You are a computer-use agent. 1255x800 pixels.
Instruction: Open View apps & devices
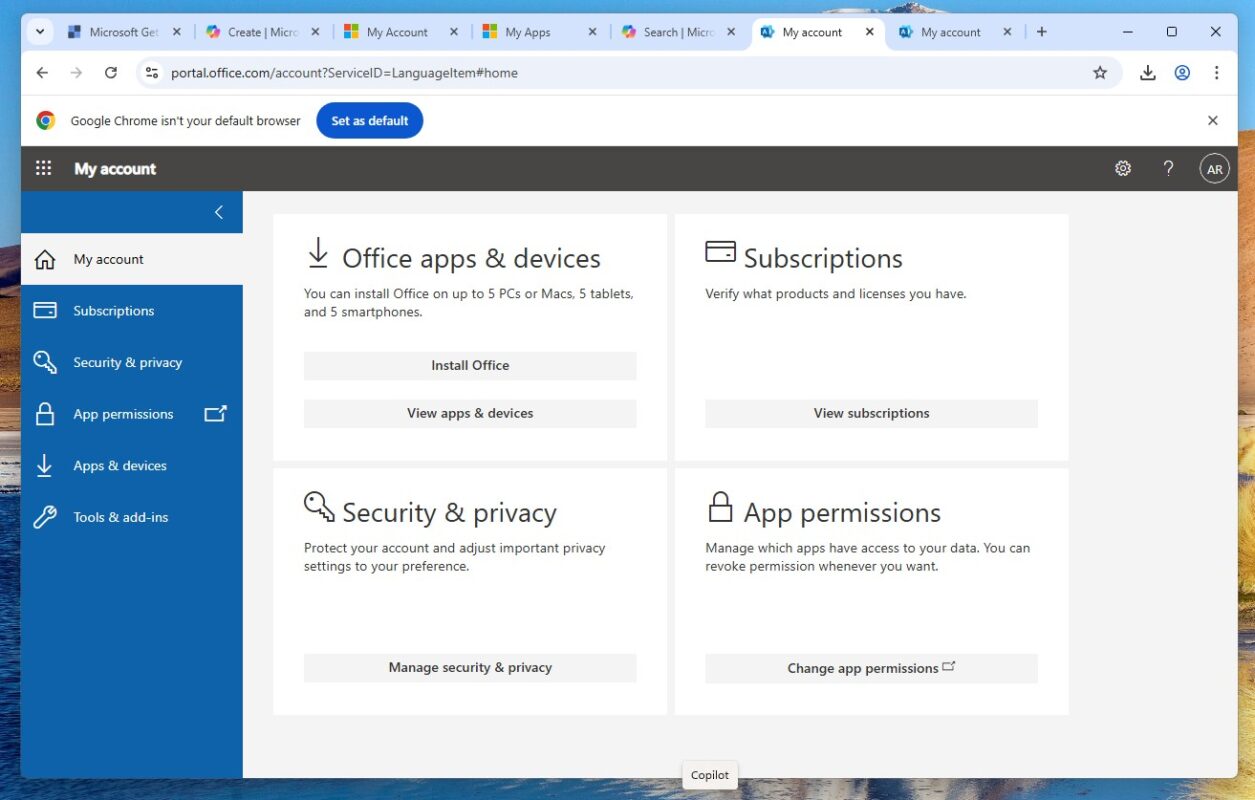coord(470,413)
